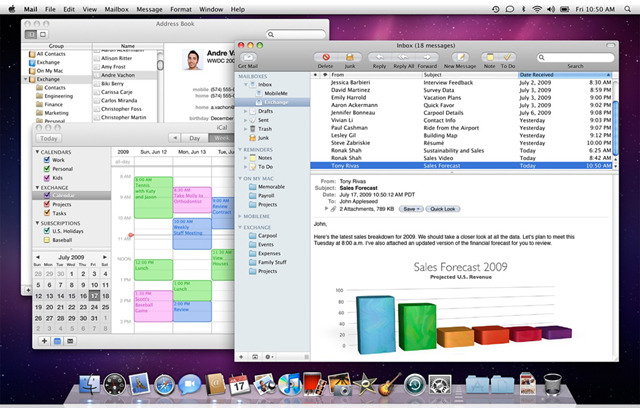The image size is (640, 408).
Task: Add new mailbox with plus button
Action: (x=241, y=357)
